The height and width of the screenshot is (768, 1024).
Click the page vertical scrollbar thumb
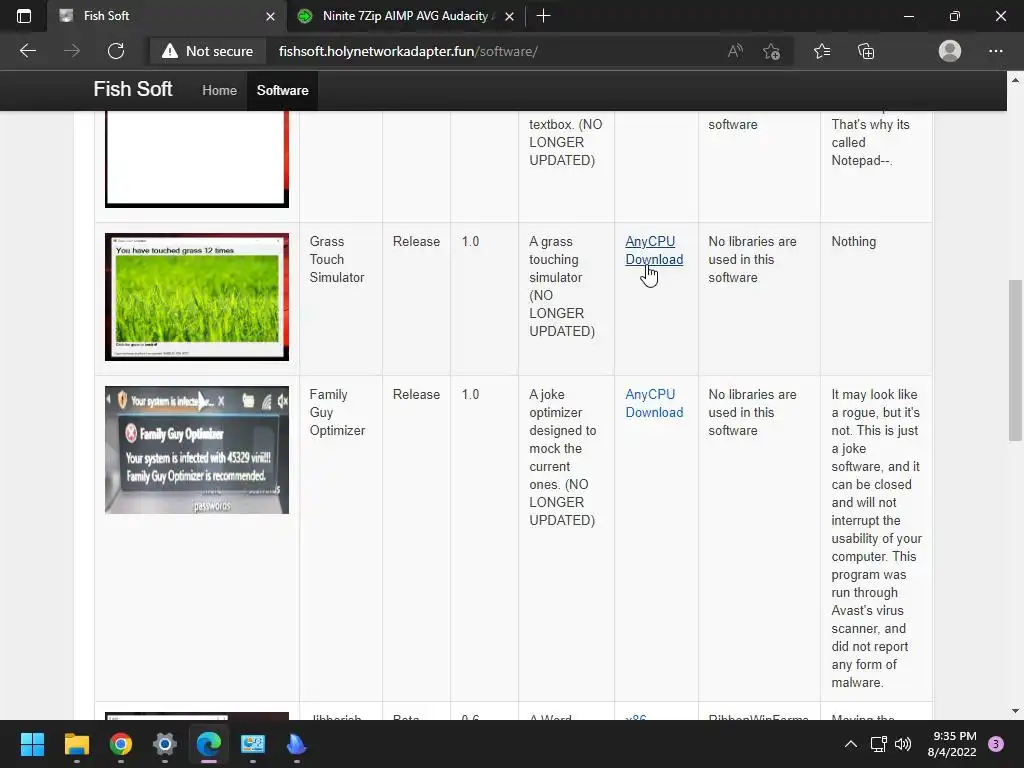1015,360
